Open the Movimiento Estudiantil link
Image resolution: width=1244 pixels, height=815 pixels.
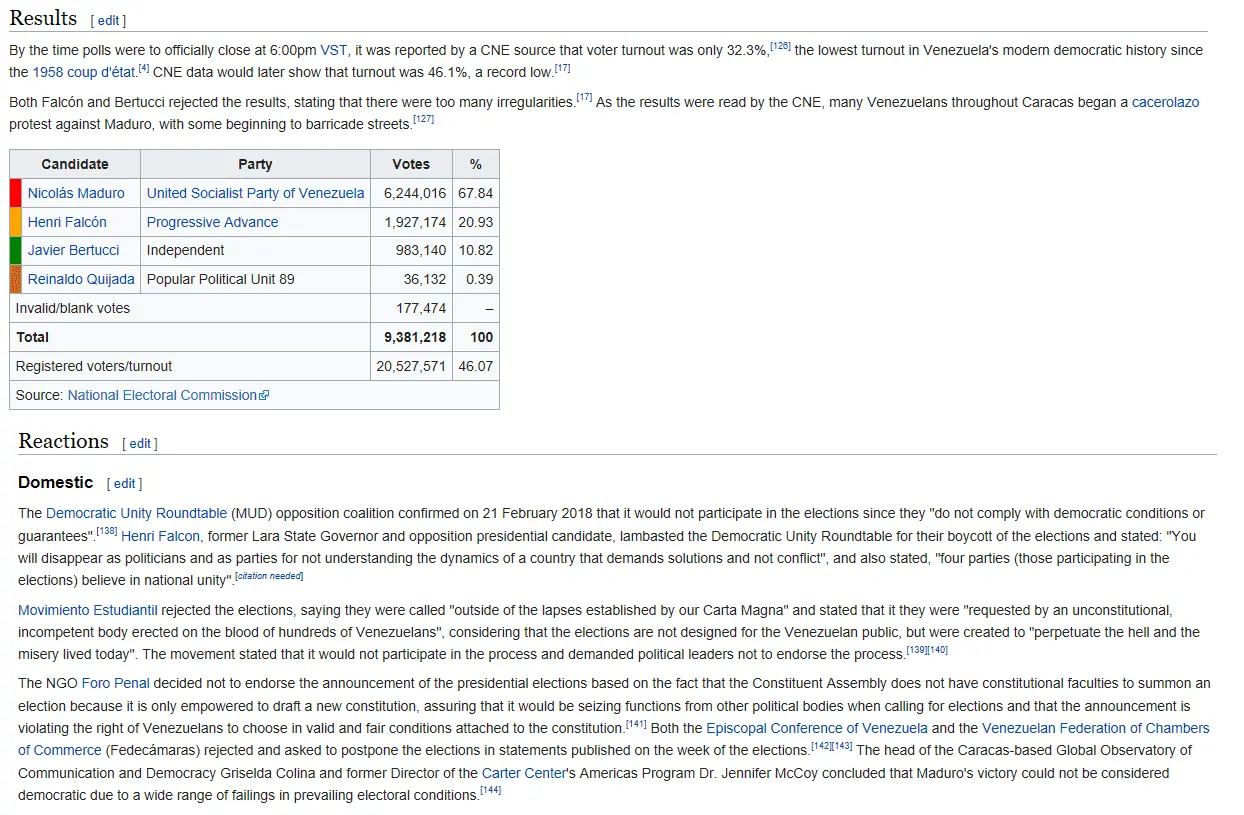click(x=88, y=609)
